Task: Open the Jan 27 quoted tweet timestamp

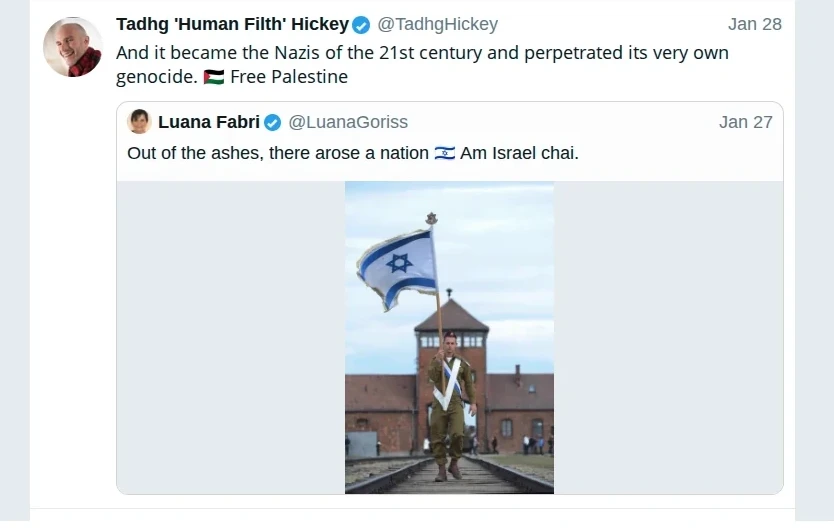Action: tap(745, 122)
